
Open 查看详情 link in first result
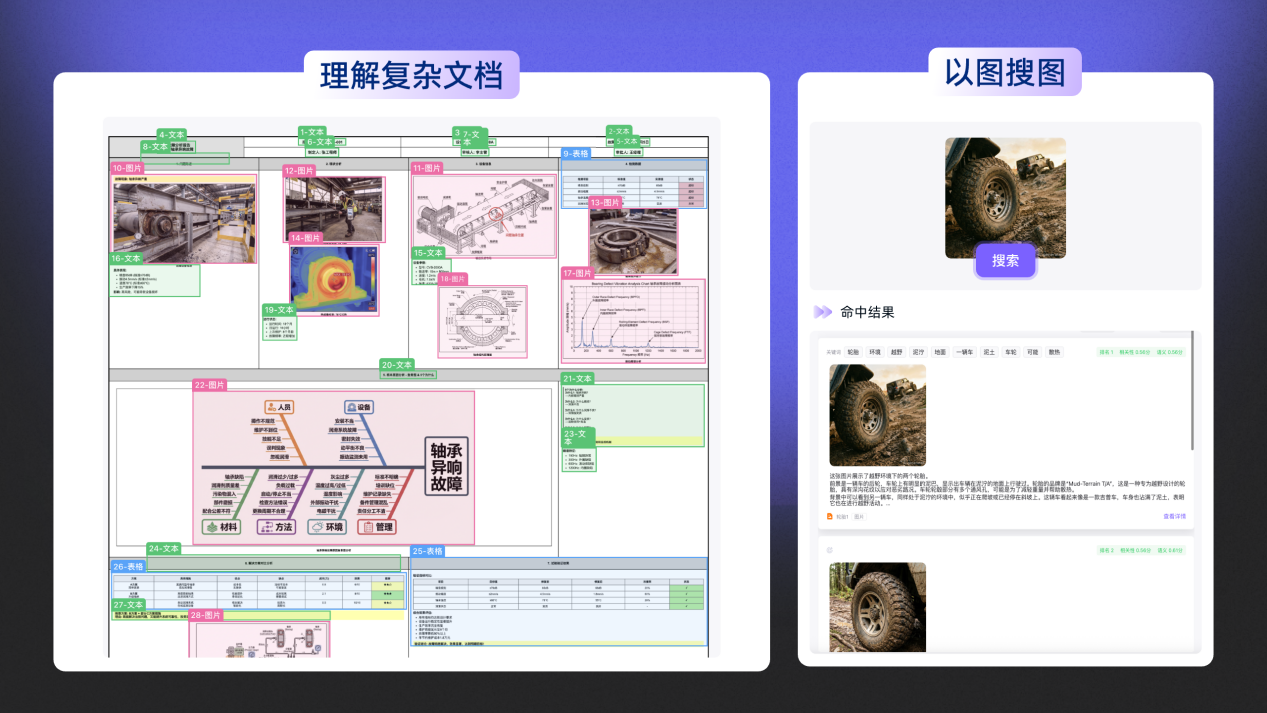[1173, 517]
